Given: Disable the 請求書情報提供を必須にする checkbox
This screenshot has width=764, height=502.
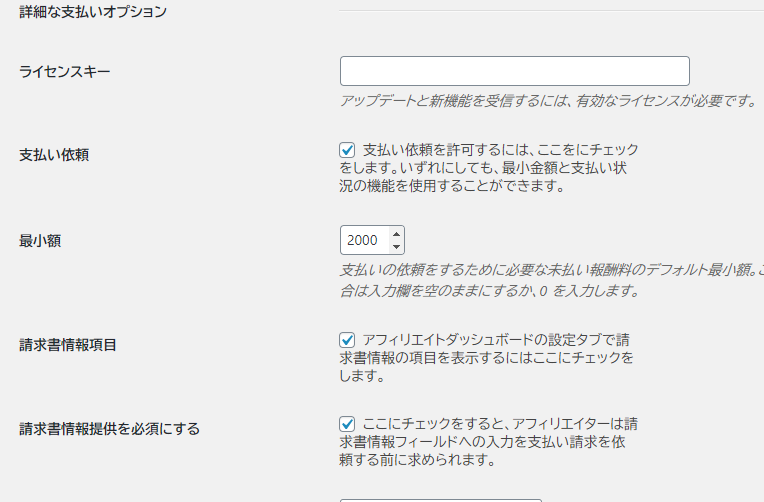Looking at the screenshot, I should 347,424.
